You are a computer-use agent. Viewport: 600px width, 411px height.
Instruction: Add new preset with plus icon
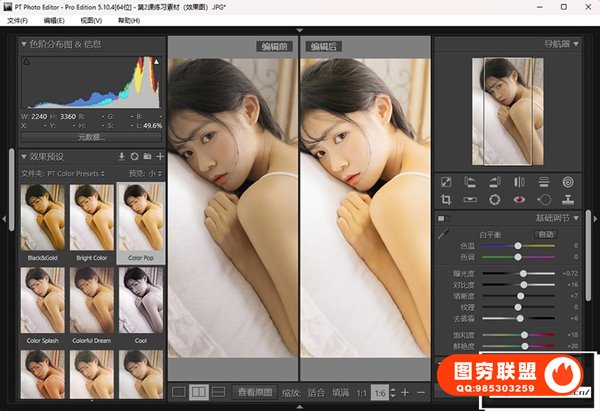click(160, 157)
